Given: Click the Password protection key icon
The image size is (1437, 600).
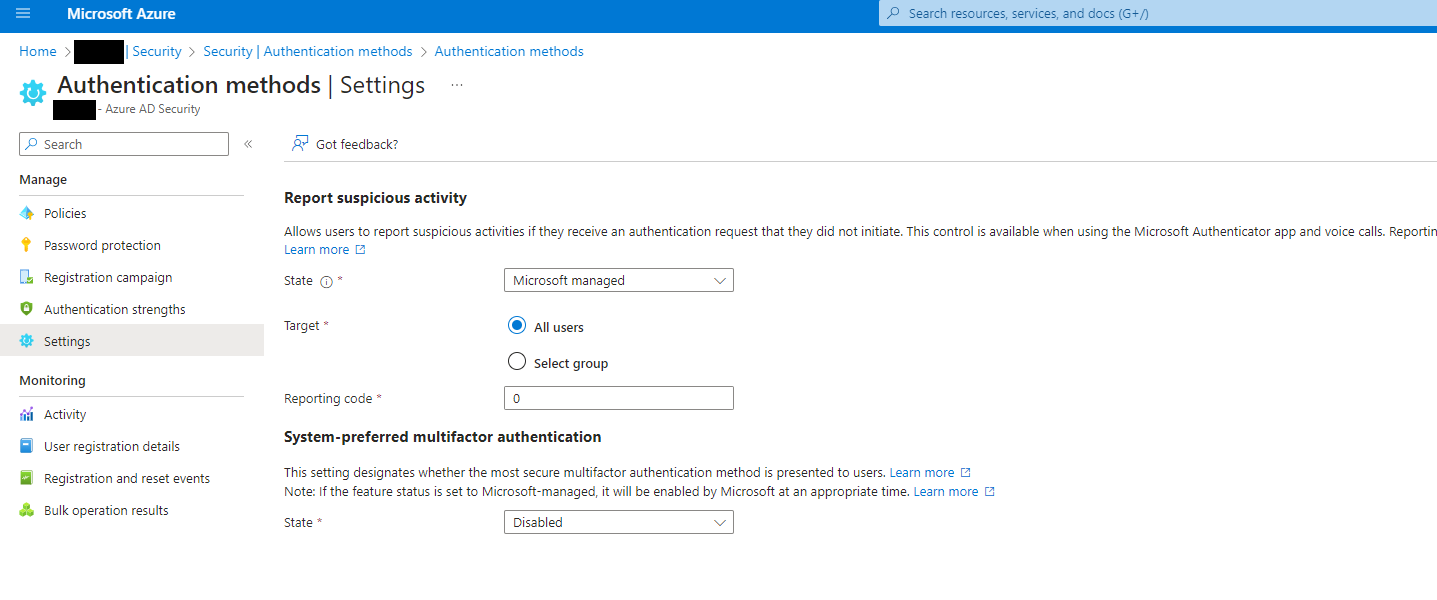Looking at the screenshot, I should coord(27,245).
